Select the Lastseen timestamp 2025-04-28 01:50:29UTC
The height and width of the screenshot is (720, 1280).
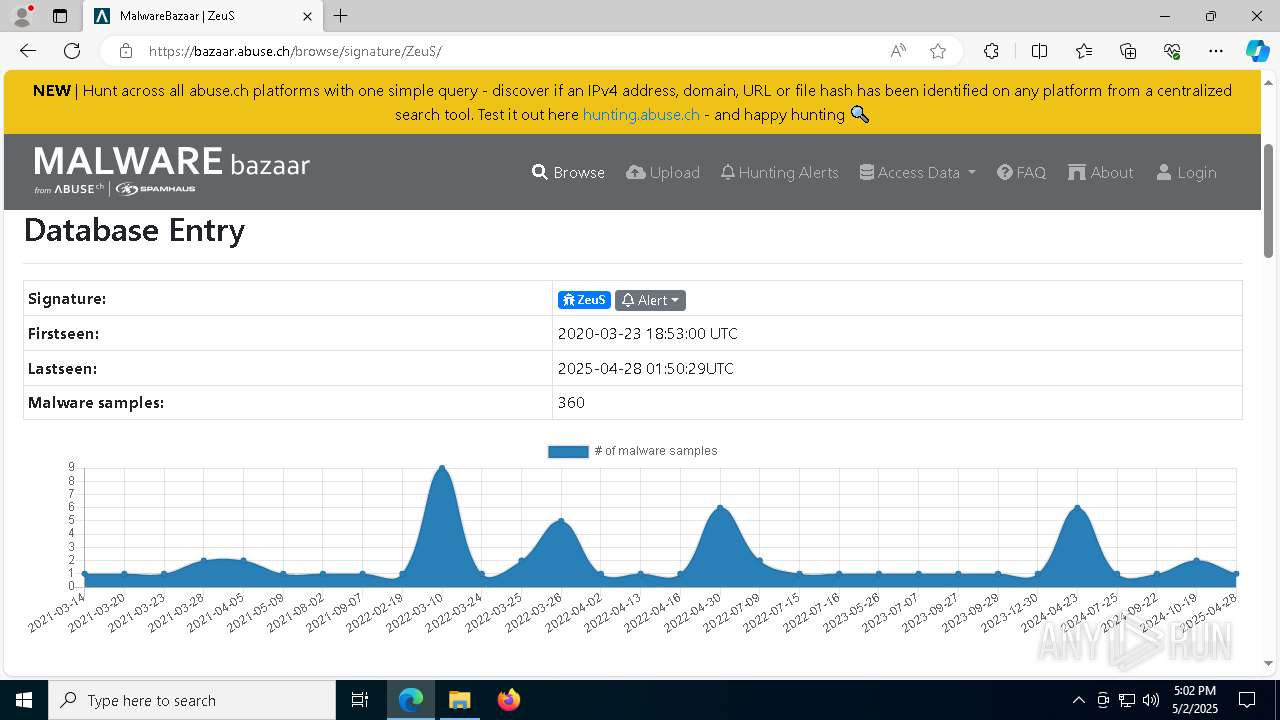click(x=646, y=369)
